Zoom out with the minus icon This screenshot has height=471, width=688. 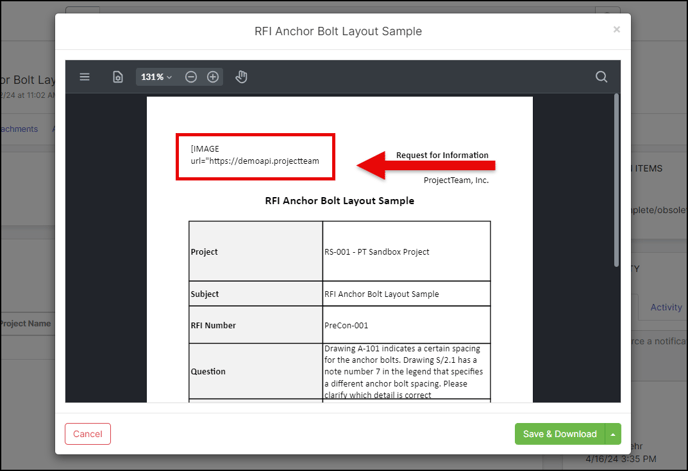(191, 77)
